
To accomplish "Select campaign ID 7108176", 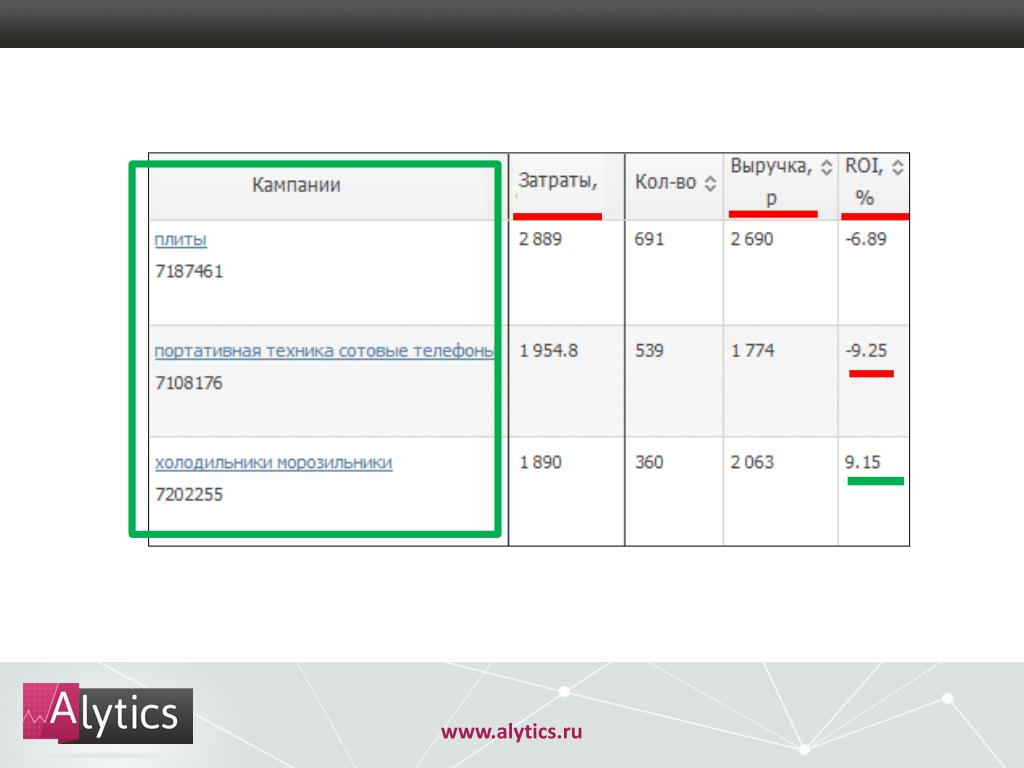I will click(x=189, y=383).
